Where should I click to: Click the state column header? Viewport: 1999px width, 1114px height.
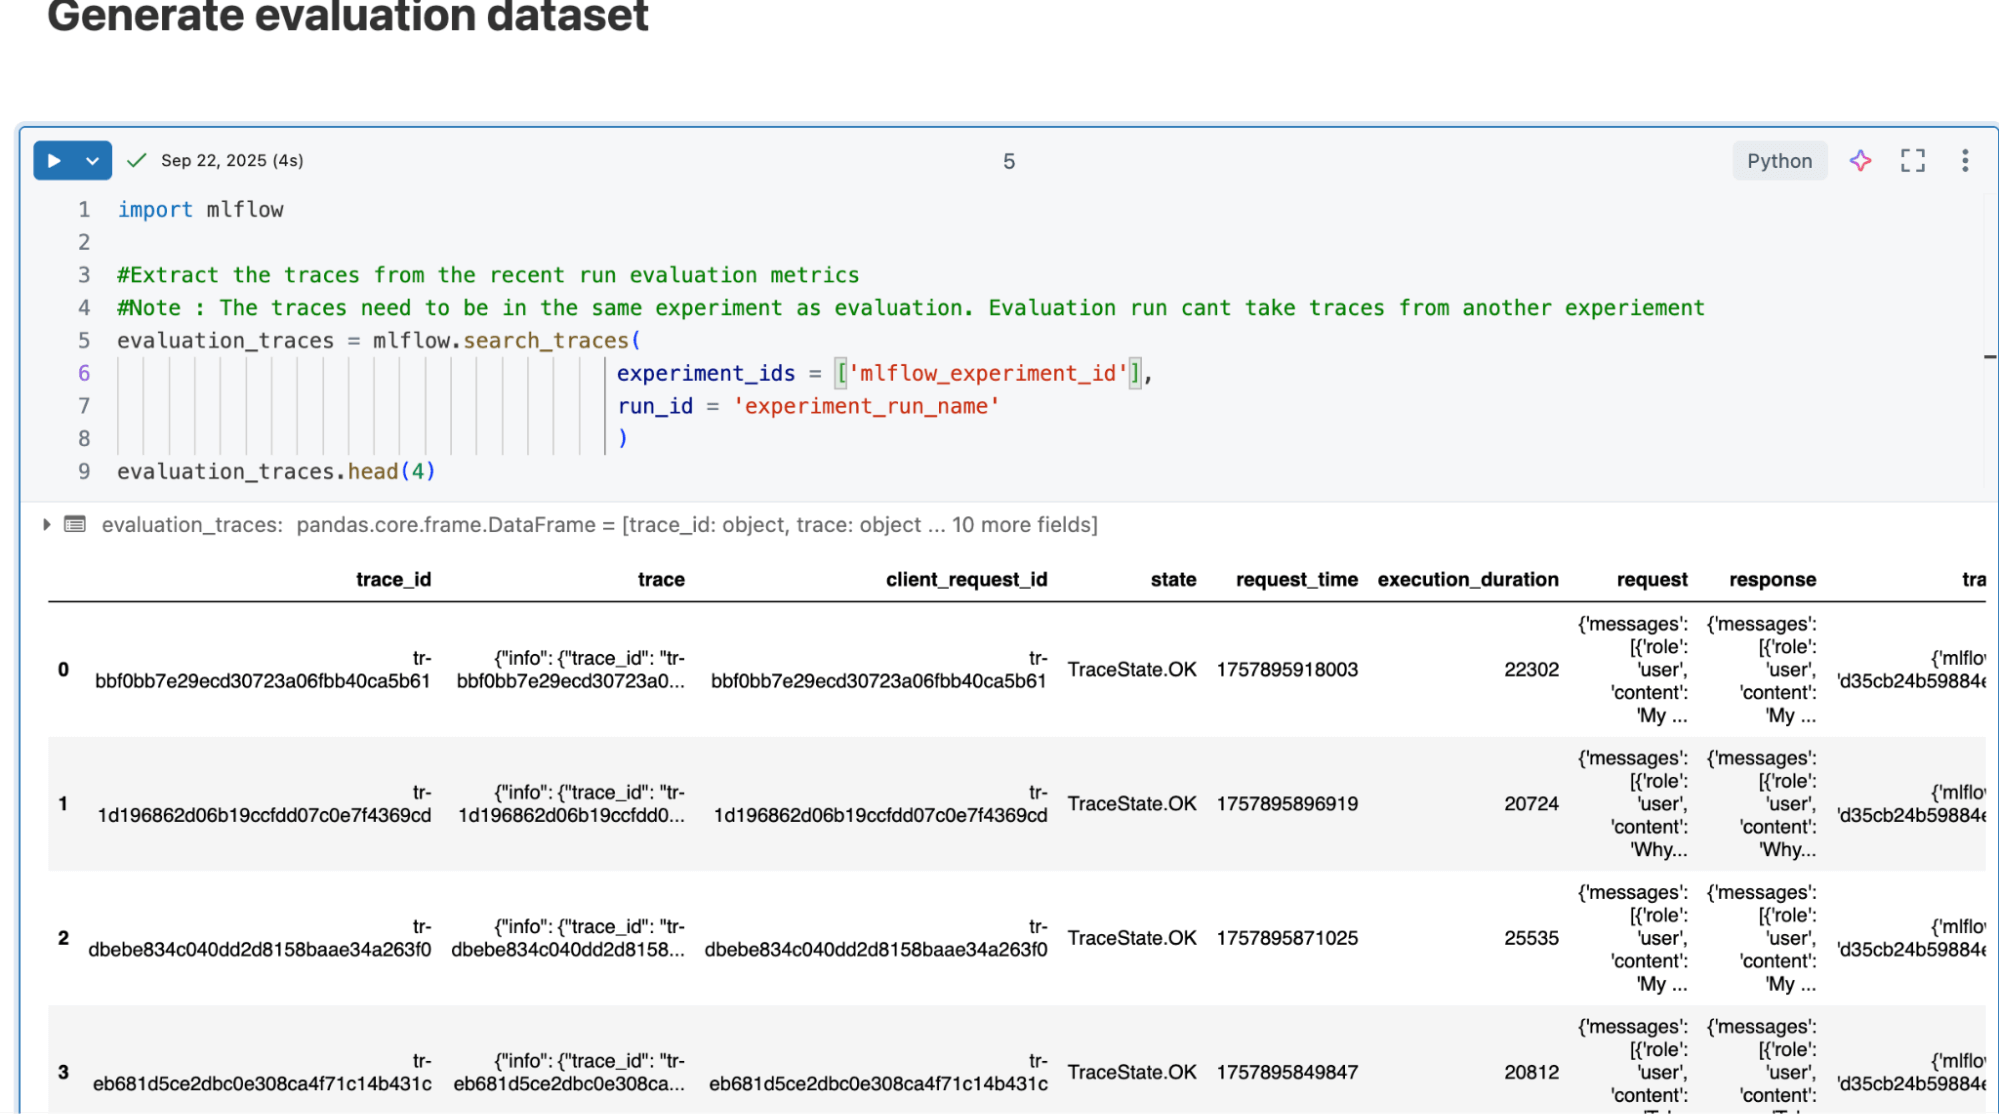(1173, 580)
